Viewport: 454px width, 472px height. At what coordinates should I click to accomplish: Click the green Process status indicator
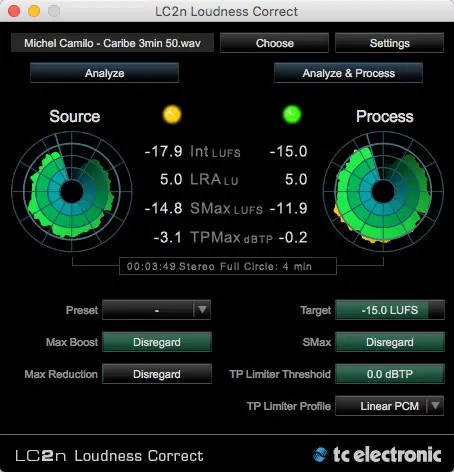click(292, 114)
